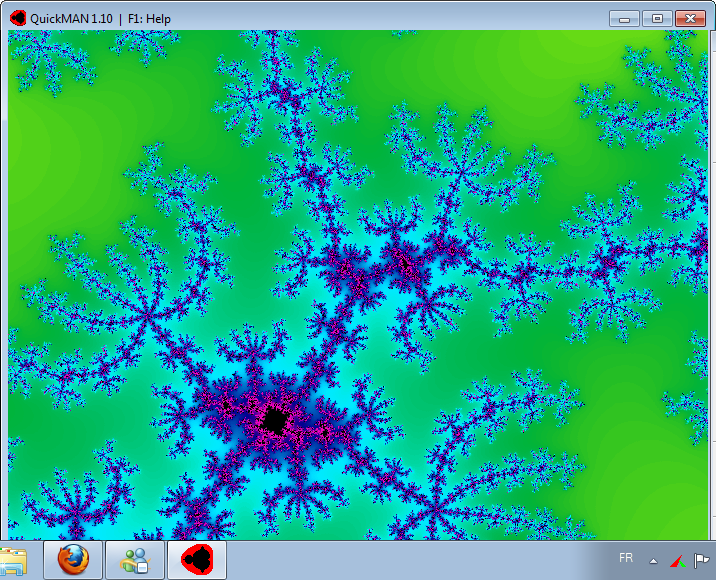Click the QuickMAN icon in the title bar

(x=17, y=18)
